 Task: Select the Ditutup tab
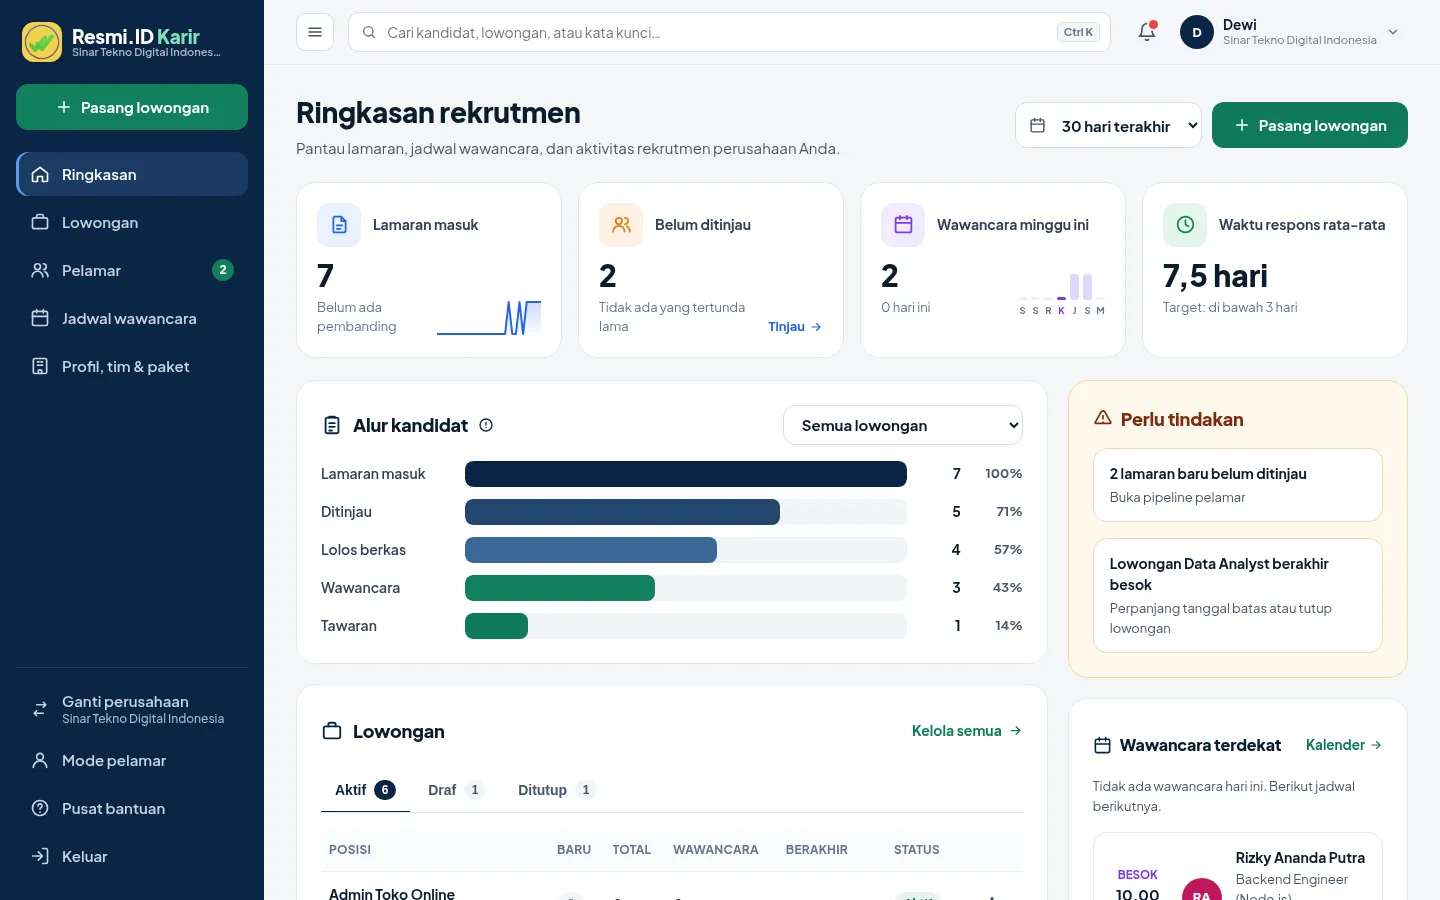coord(556,790)
